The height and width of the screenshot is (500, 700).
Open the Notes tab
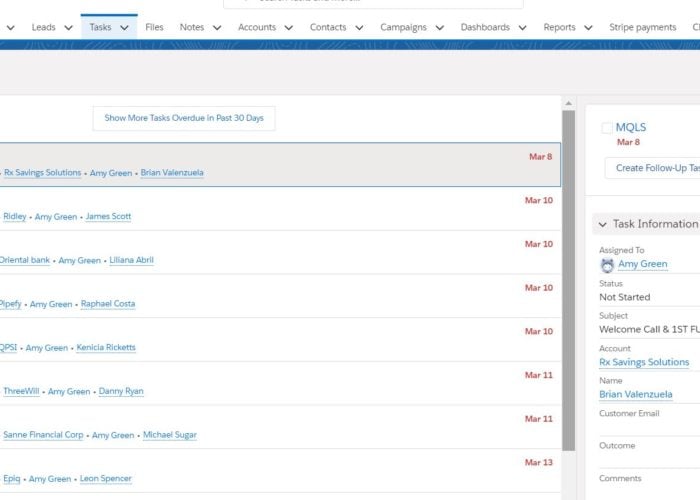[x=192, y=27]
